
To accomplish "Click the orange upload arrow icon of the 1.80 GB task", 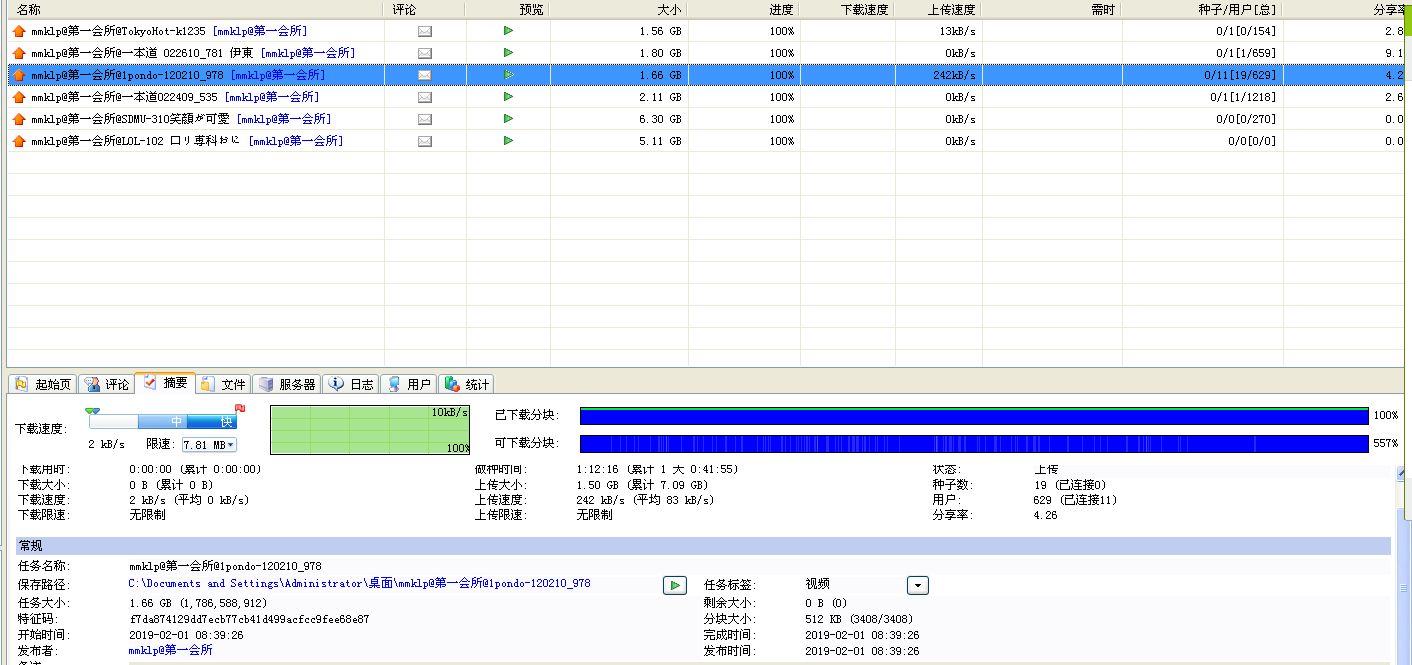I will [18, 53].
